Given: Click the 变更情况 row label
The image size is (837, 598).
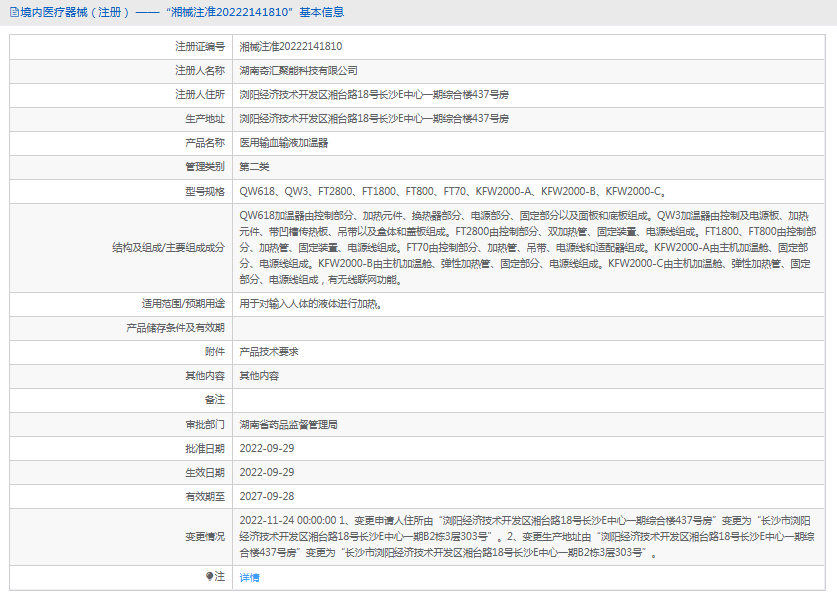Looking at the screenshot, I should point(205,537).
